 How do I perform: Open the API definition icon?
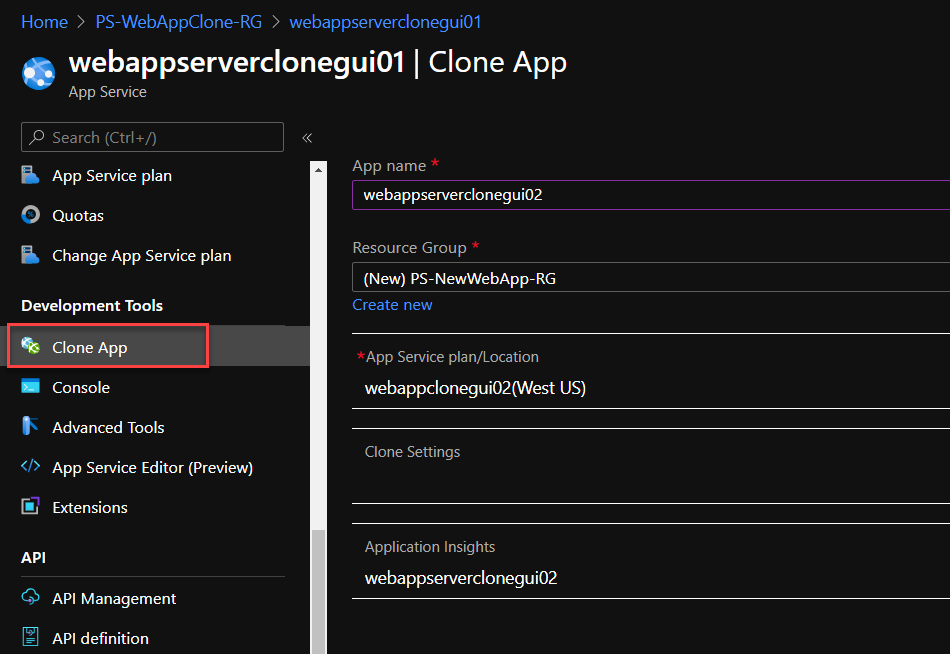(31, 637)
